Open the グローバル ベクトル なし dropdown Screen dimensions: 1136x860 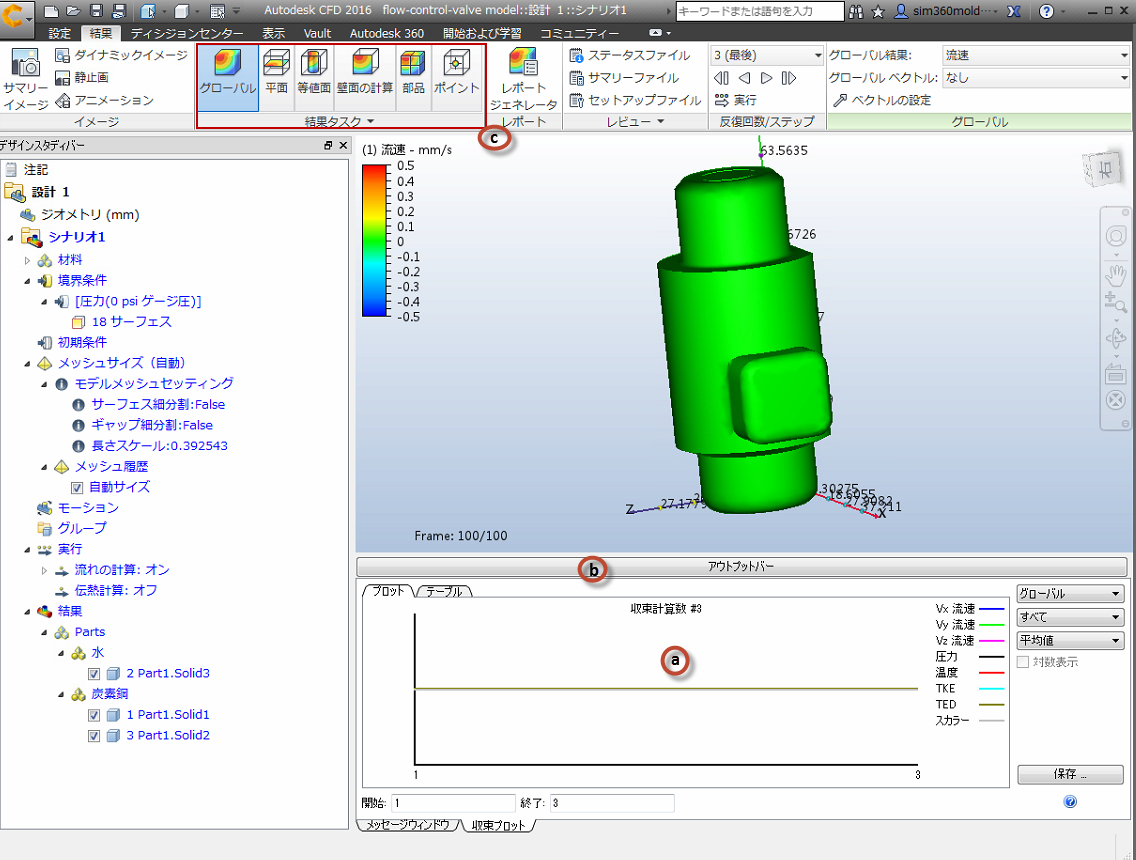coord(1036,78)
